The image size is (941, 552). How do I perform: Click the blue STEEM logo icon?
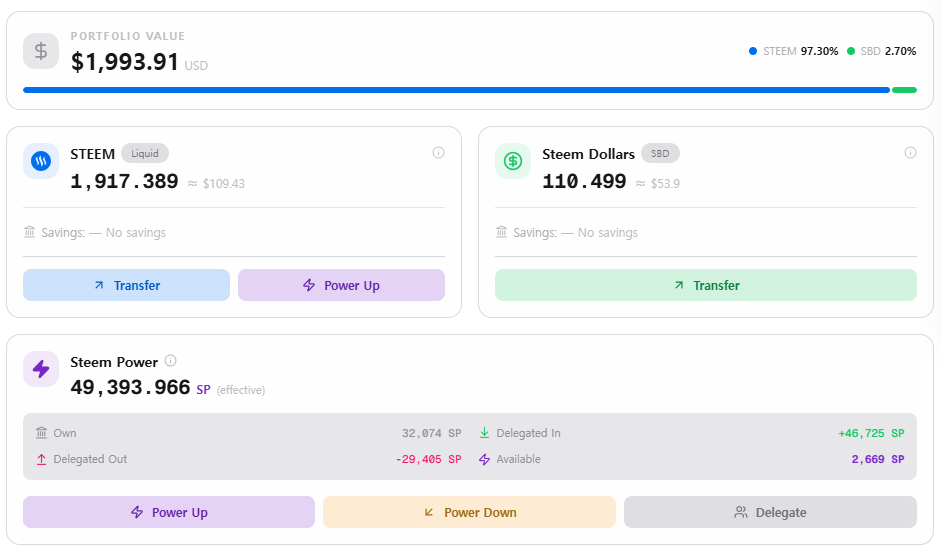pos(41,161)
